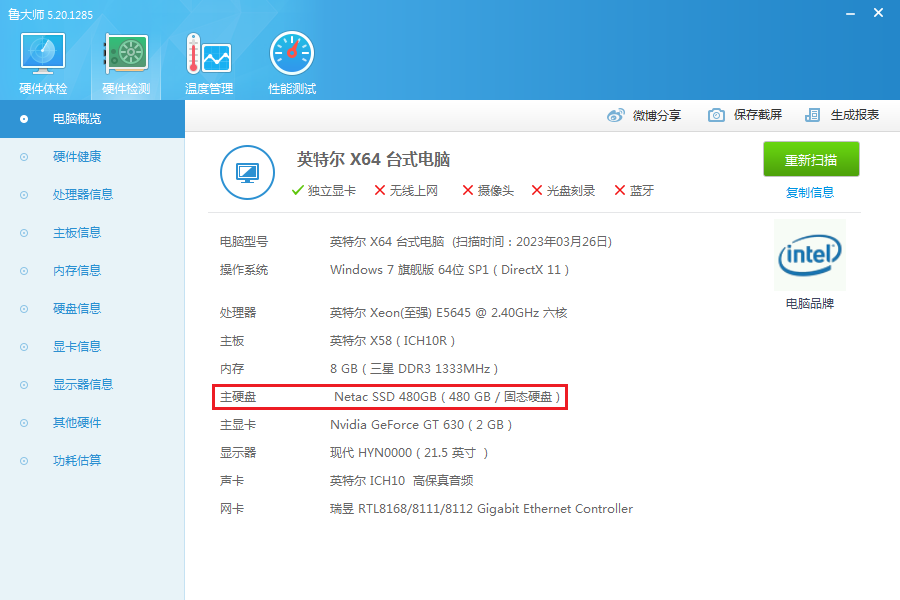Click the Nvidia GeForce GT 630 value

pyautogui.click(x=421, y=425)
